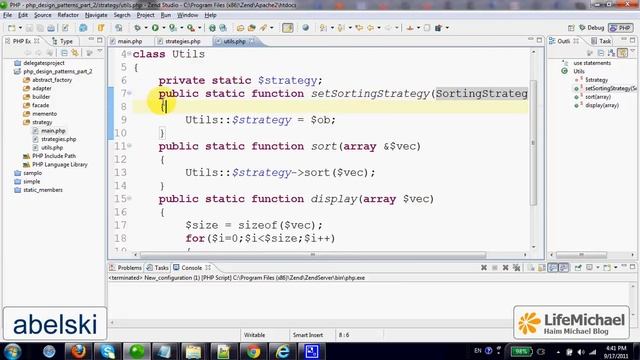The image size is (640, 360).
Task: Collapse the sort function fold marker
Action: coord(129,145)
